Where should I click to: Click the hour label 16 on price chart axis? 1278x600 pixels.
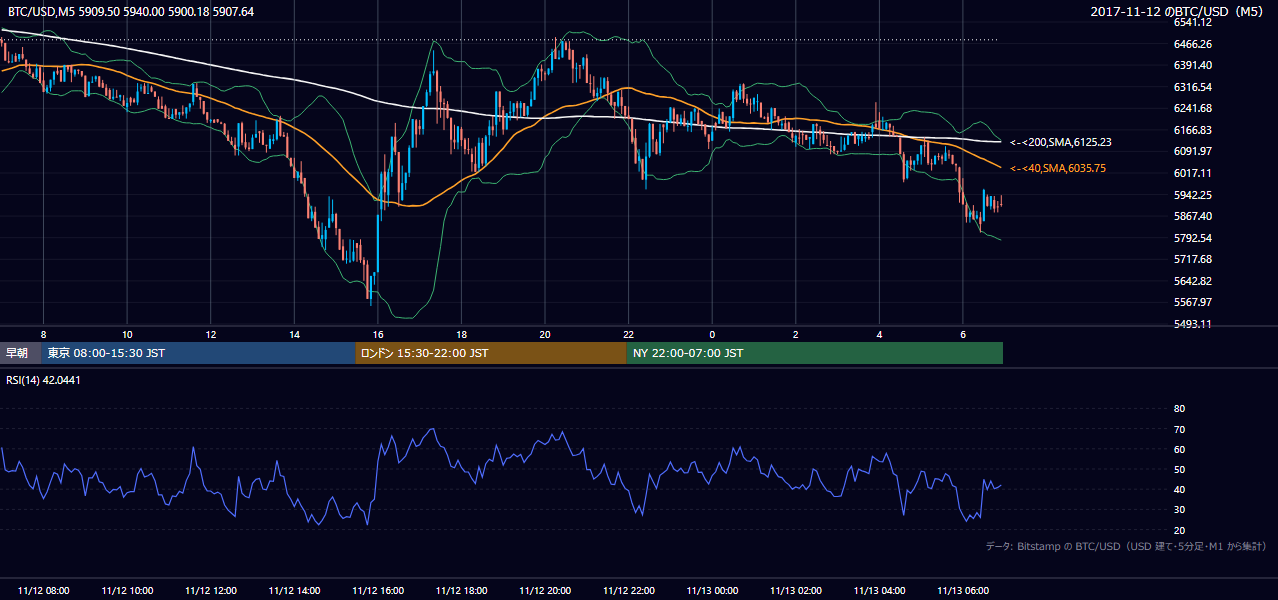(x=378, y=334)
